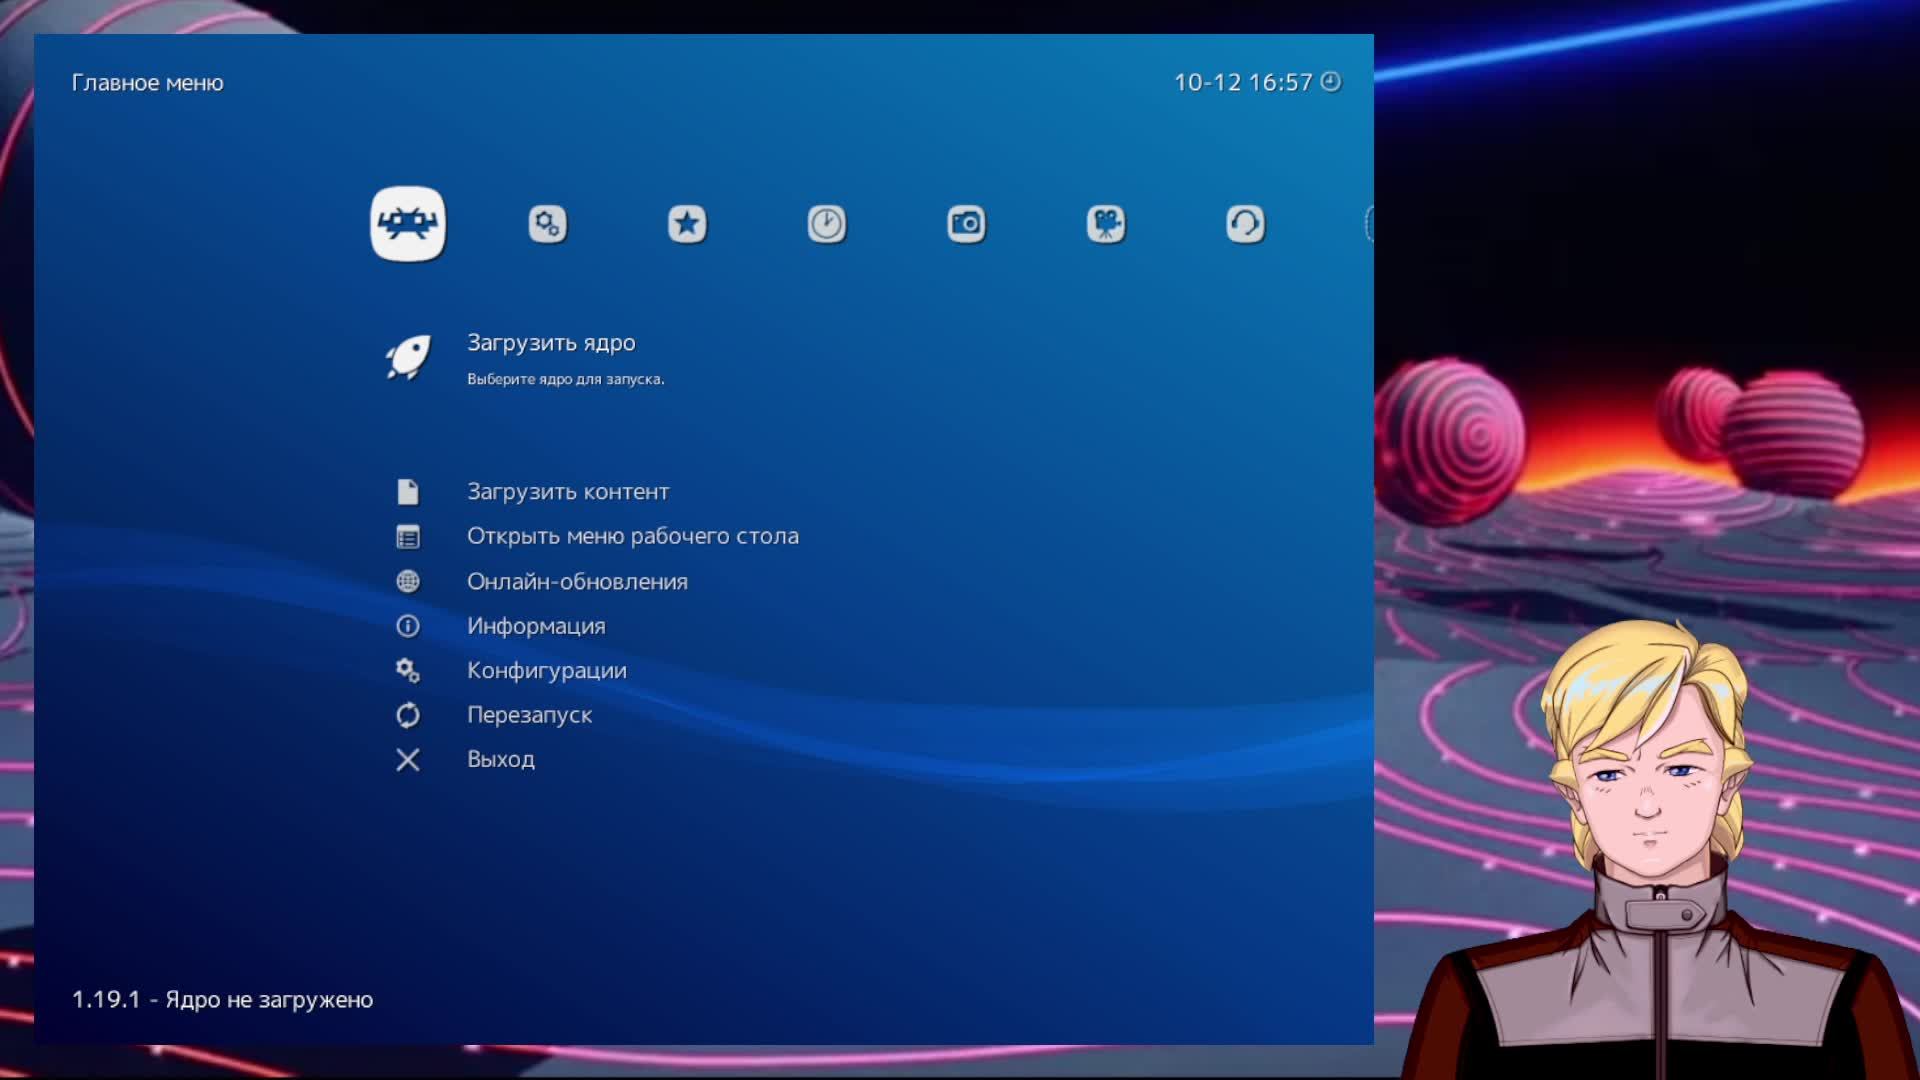Click the rocket icon beside Загрузить ядро

click(408, 357)
